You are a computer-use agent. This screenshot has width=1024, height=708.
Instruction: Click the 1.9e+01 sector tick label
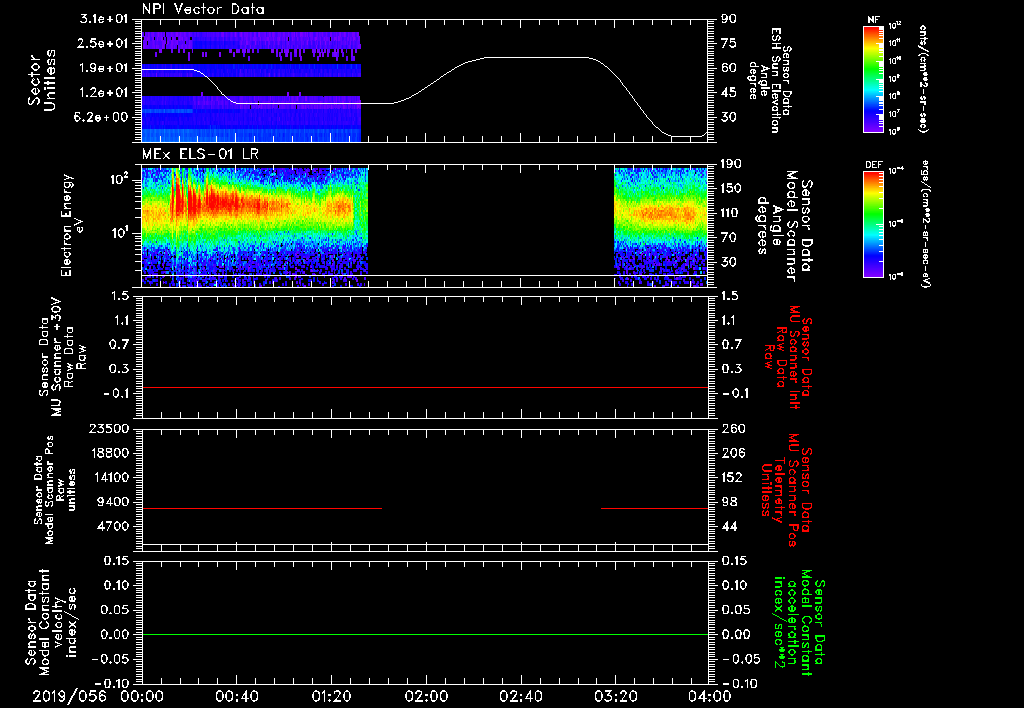[x=103, y=68]
